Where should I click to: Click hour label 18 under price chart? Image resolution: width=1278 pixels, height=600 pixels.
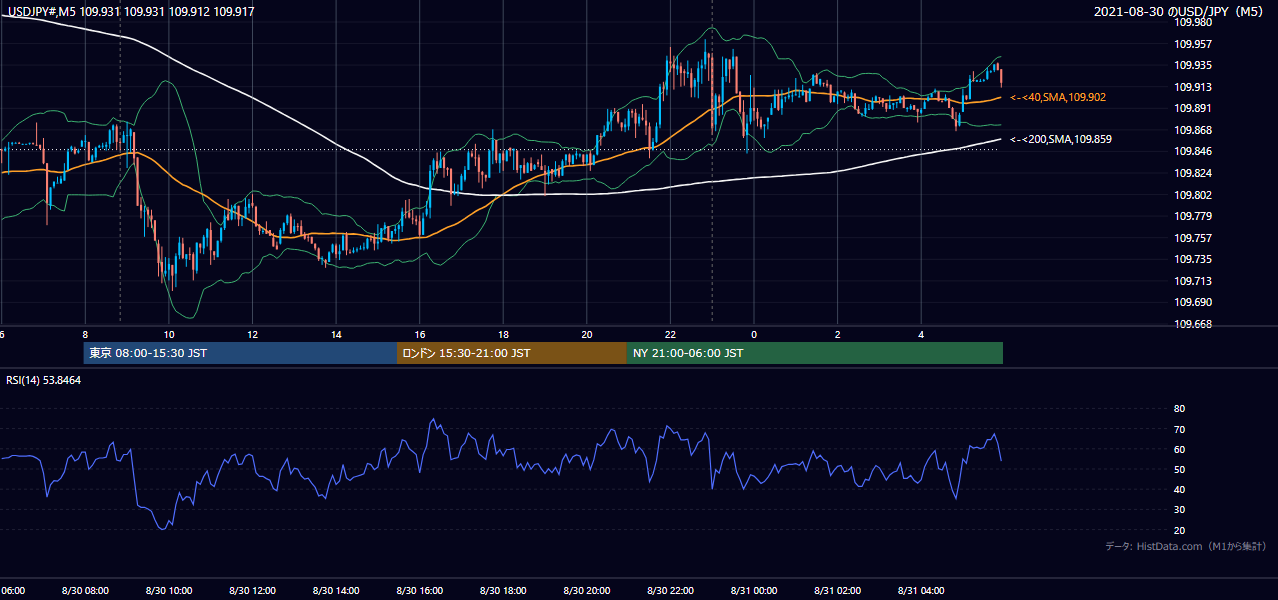click(503, 334)
